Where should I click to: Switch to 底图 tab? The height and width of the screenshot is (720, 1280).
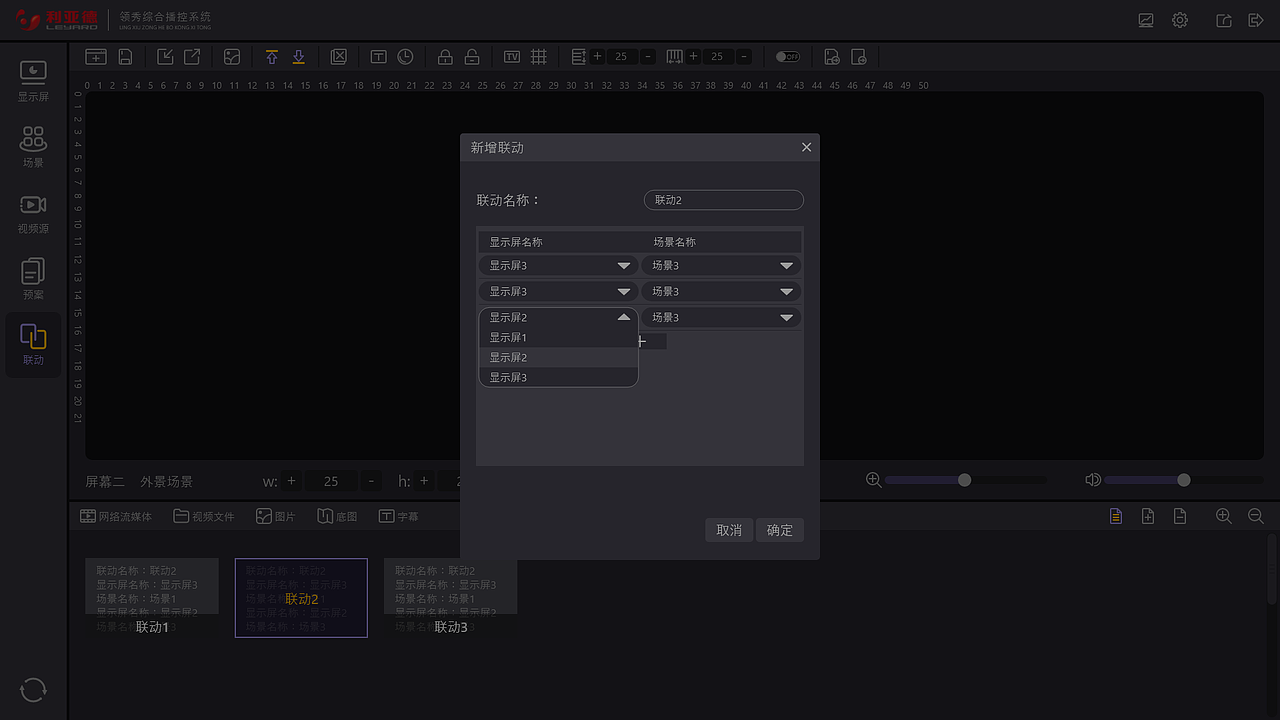338,517
